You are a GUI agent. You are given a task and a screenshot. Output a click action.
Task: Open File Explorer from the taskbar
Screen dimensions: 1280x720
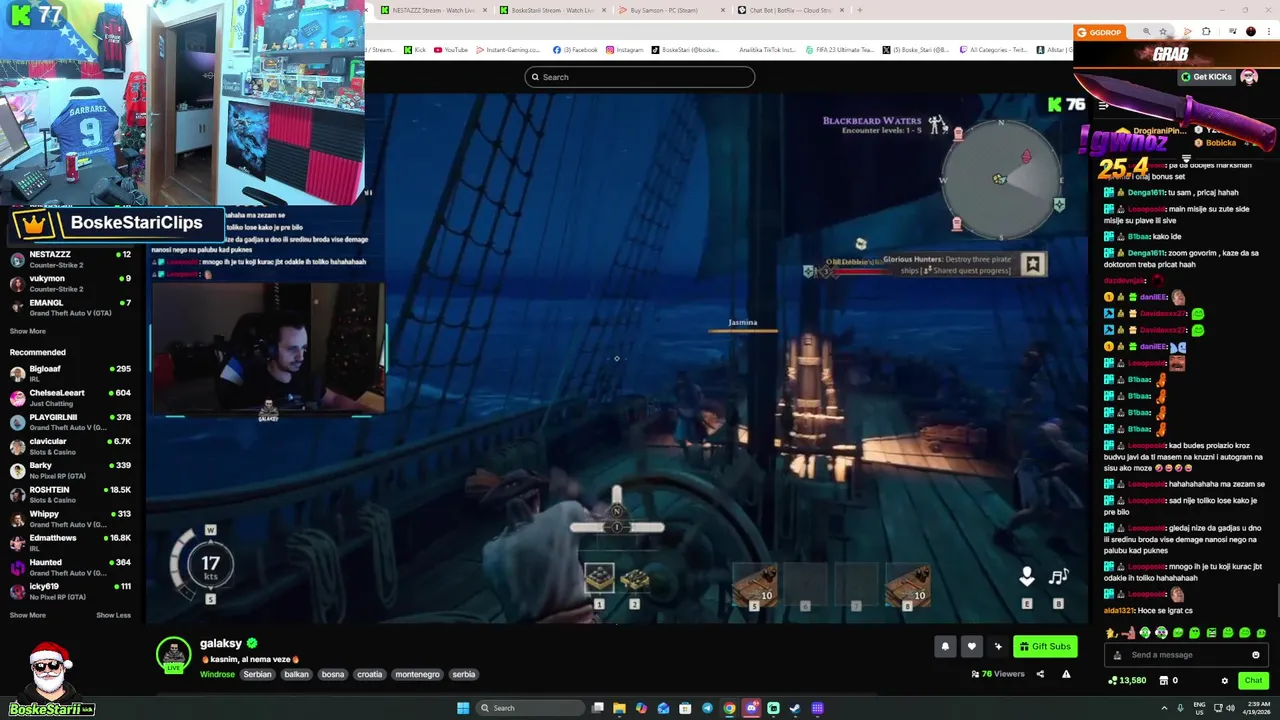[619, 708]
